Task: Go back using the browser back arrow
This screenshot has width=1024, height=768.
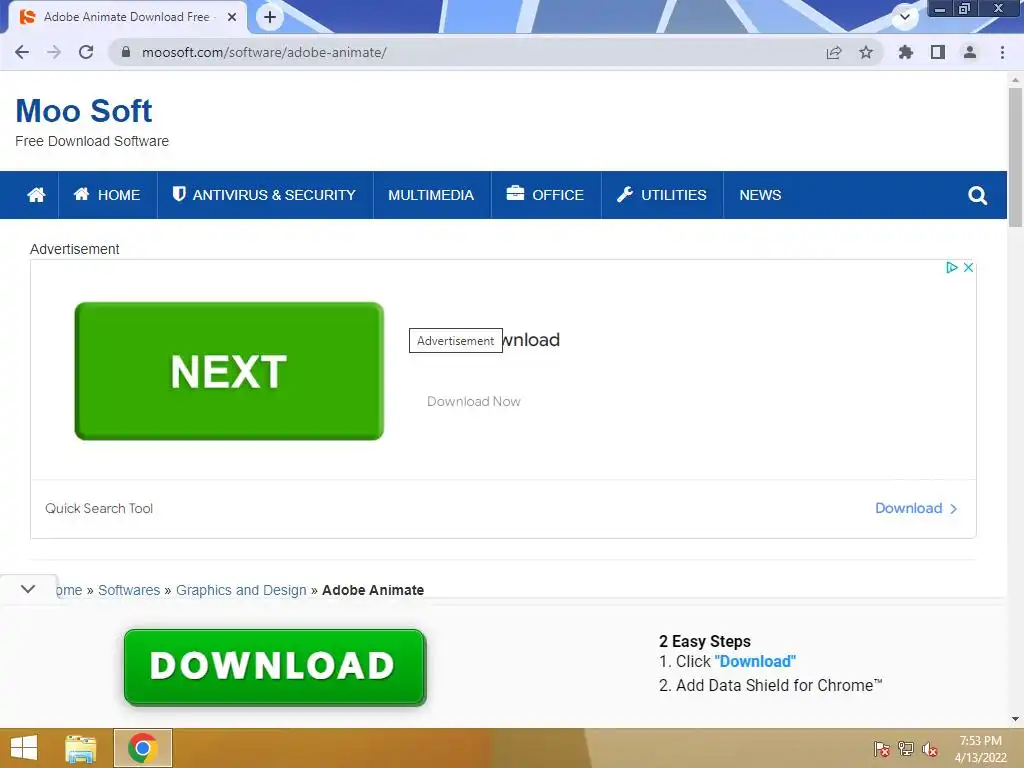Action: point(22,52)
